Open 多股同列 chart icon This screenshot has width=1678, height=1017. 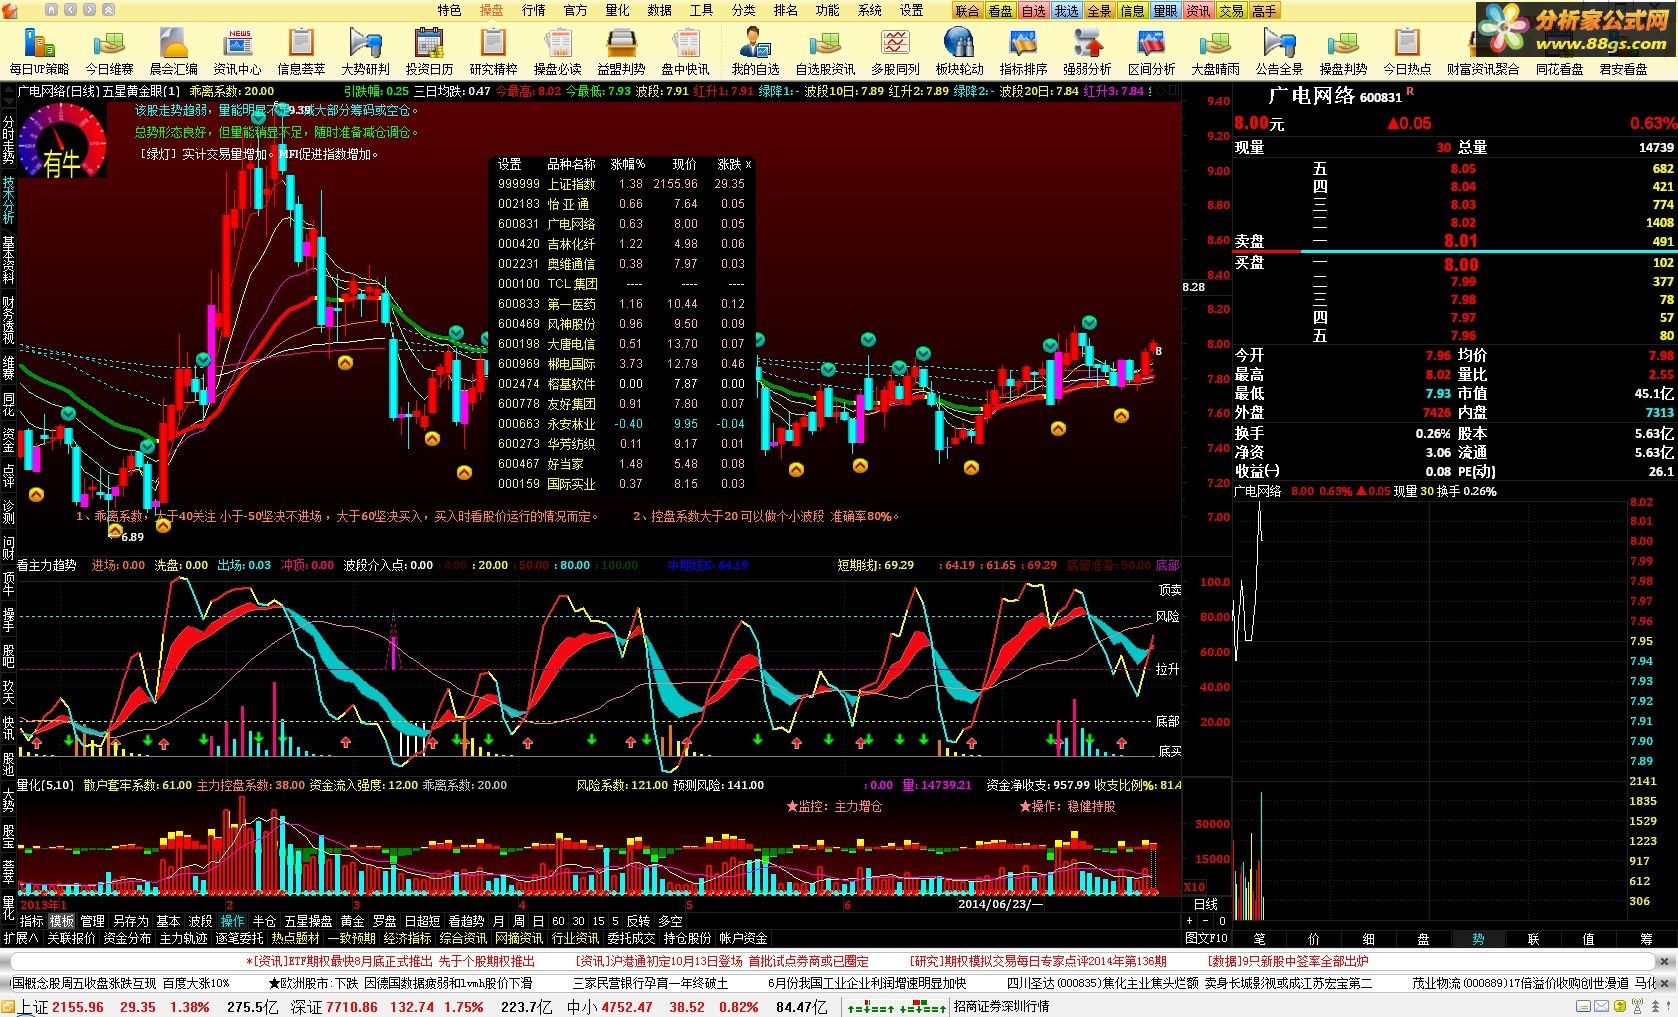click(x=895, y=52)
